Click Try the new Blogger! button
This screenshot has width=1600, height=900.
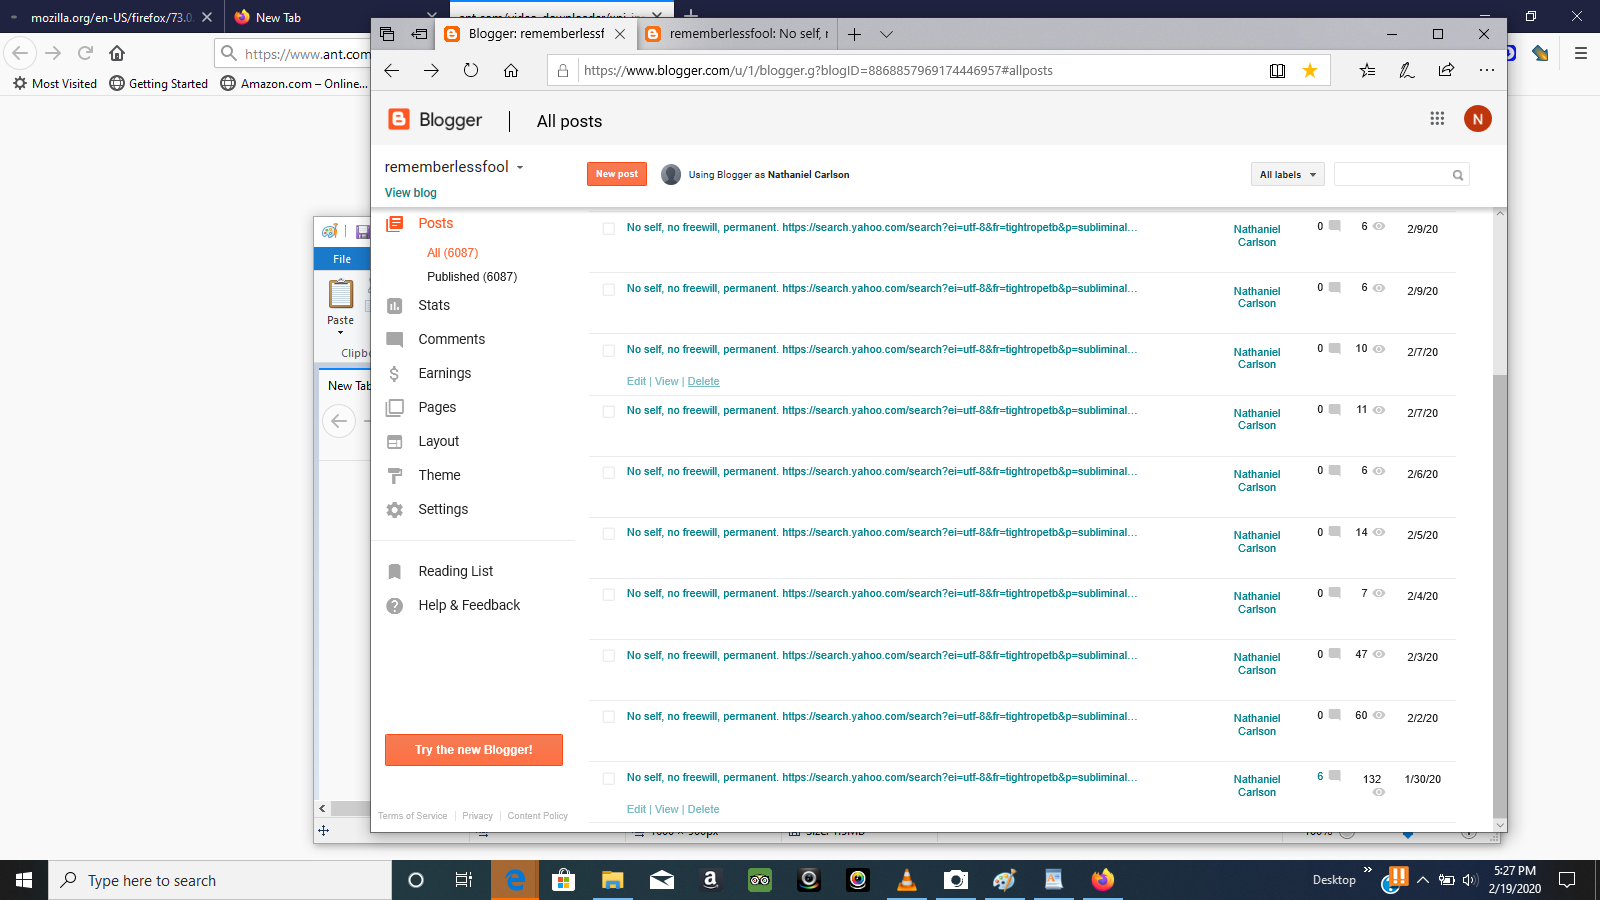click(x=474, y=750)
